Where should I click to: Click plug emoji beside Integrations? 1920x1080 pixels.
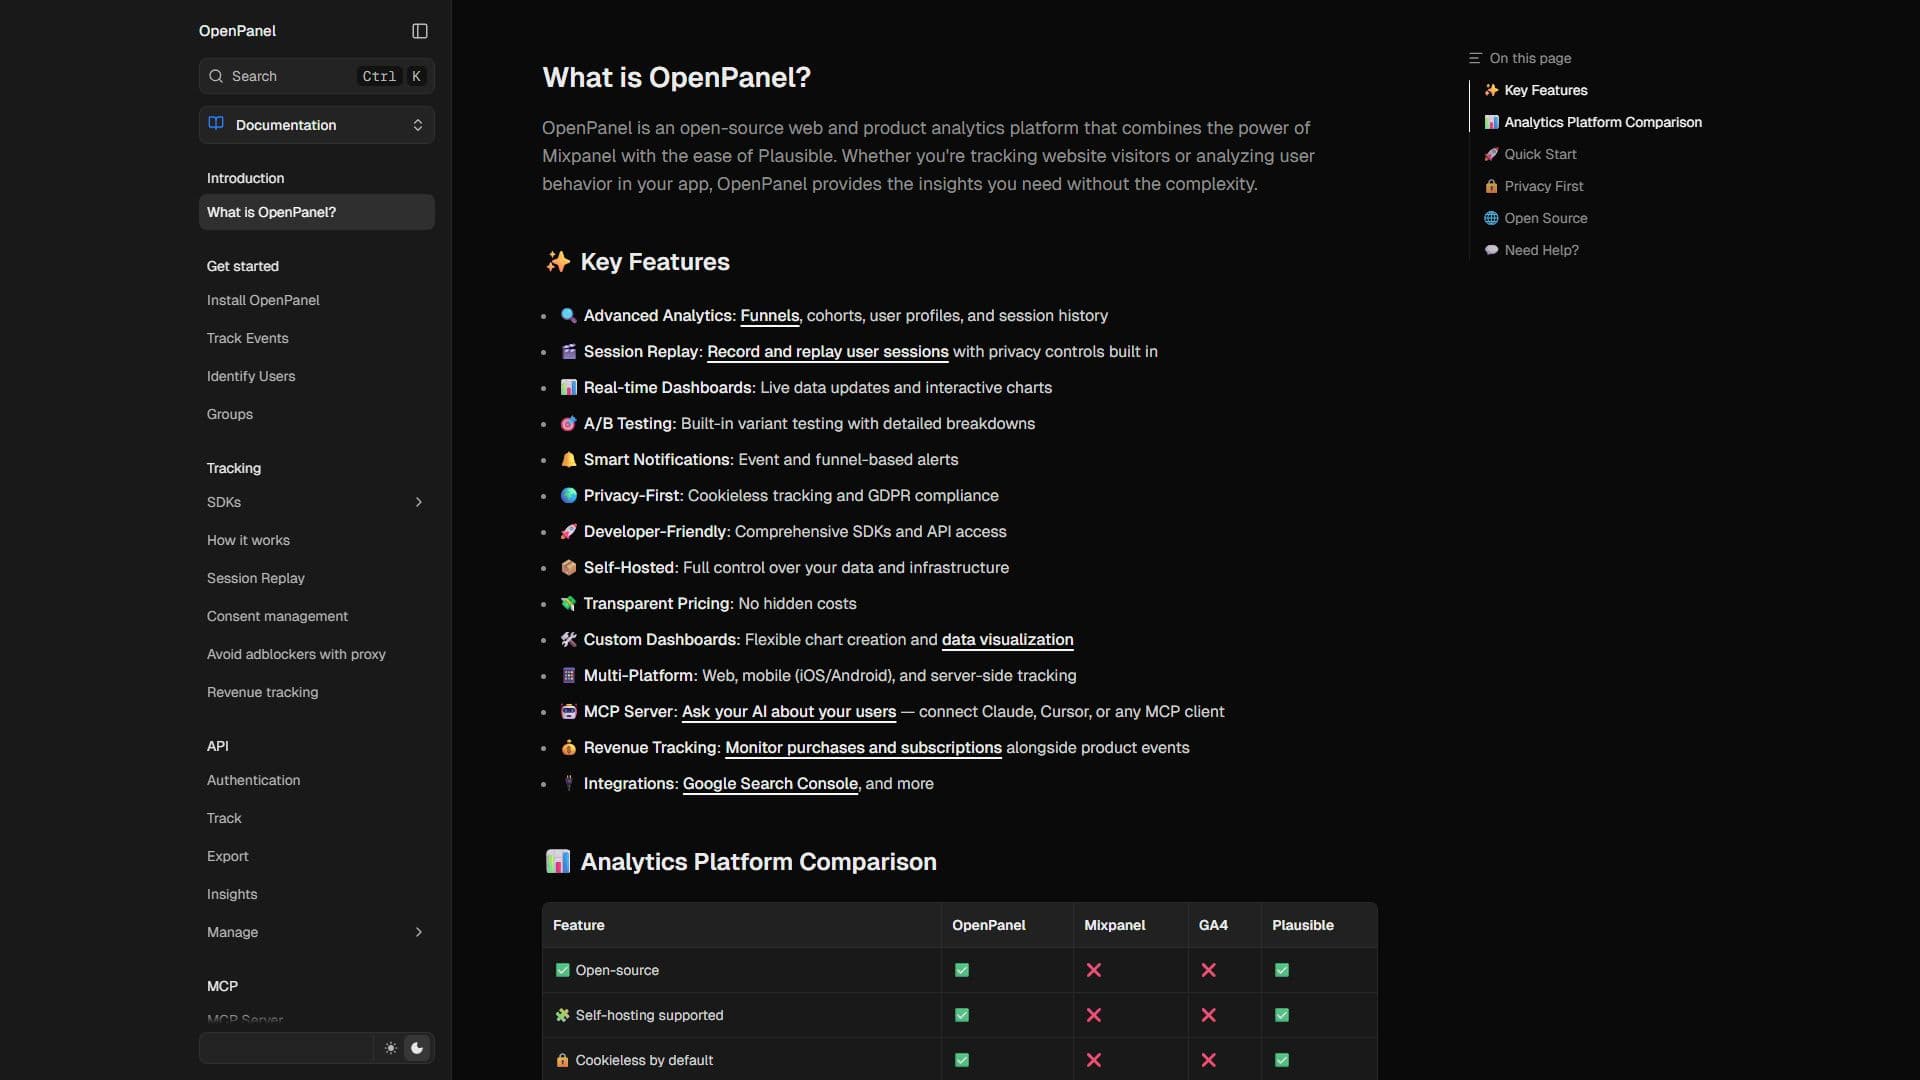click(568, 783)
